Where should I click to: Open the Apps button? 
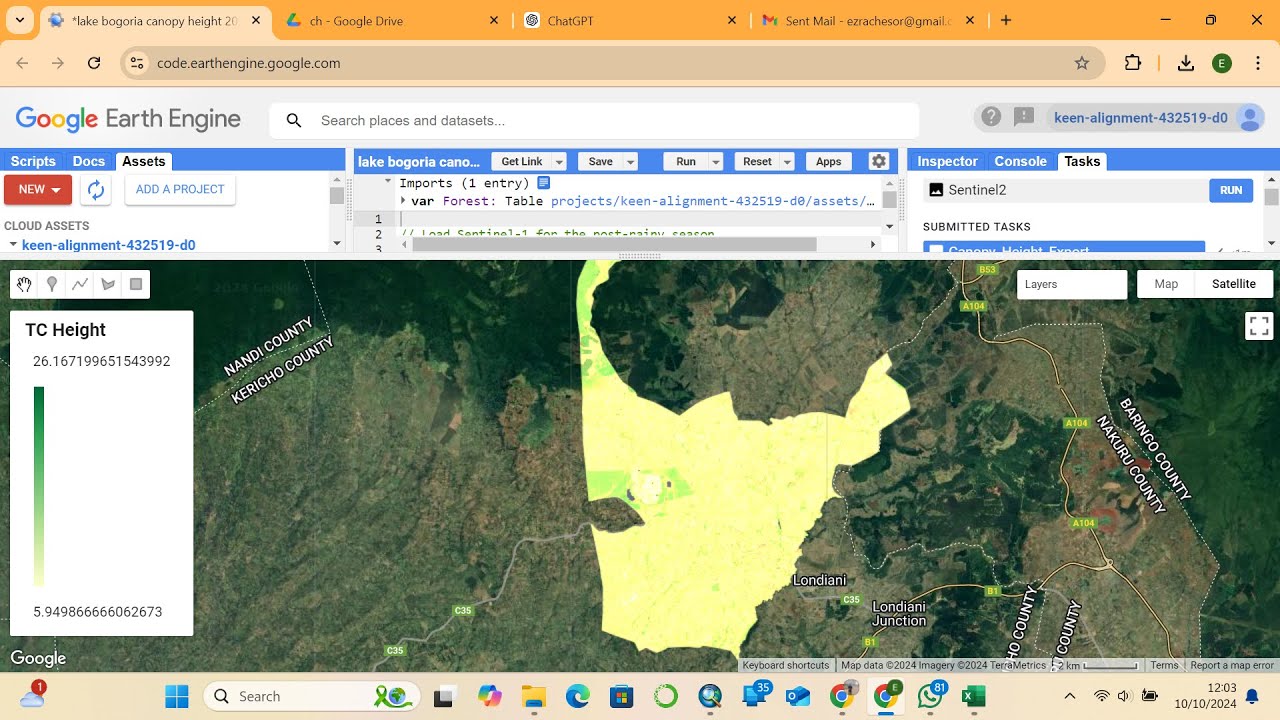click(x=829, y=161)
